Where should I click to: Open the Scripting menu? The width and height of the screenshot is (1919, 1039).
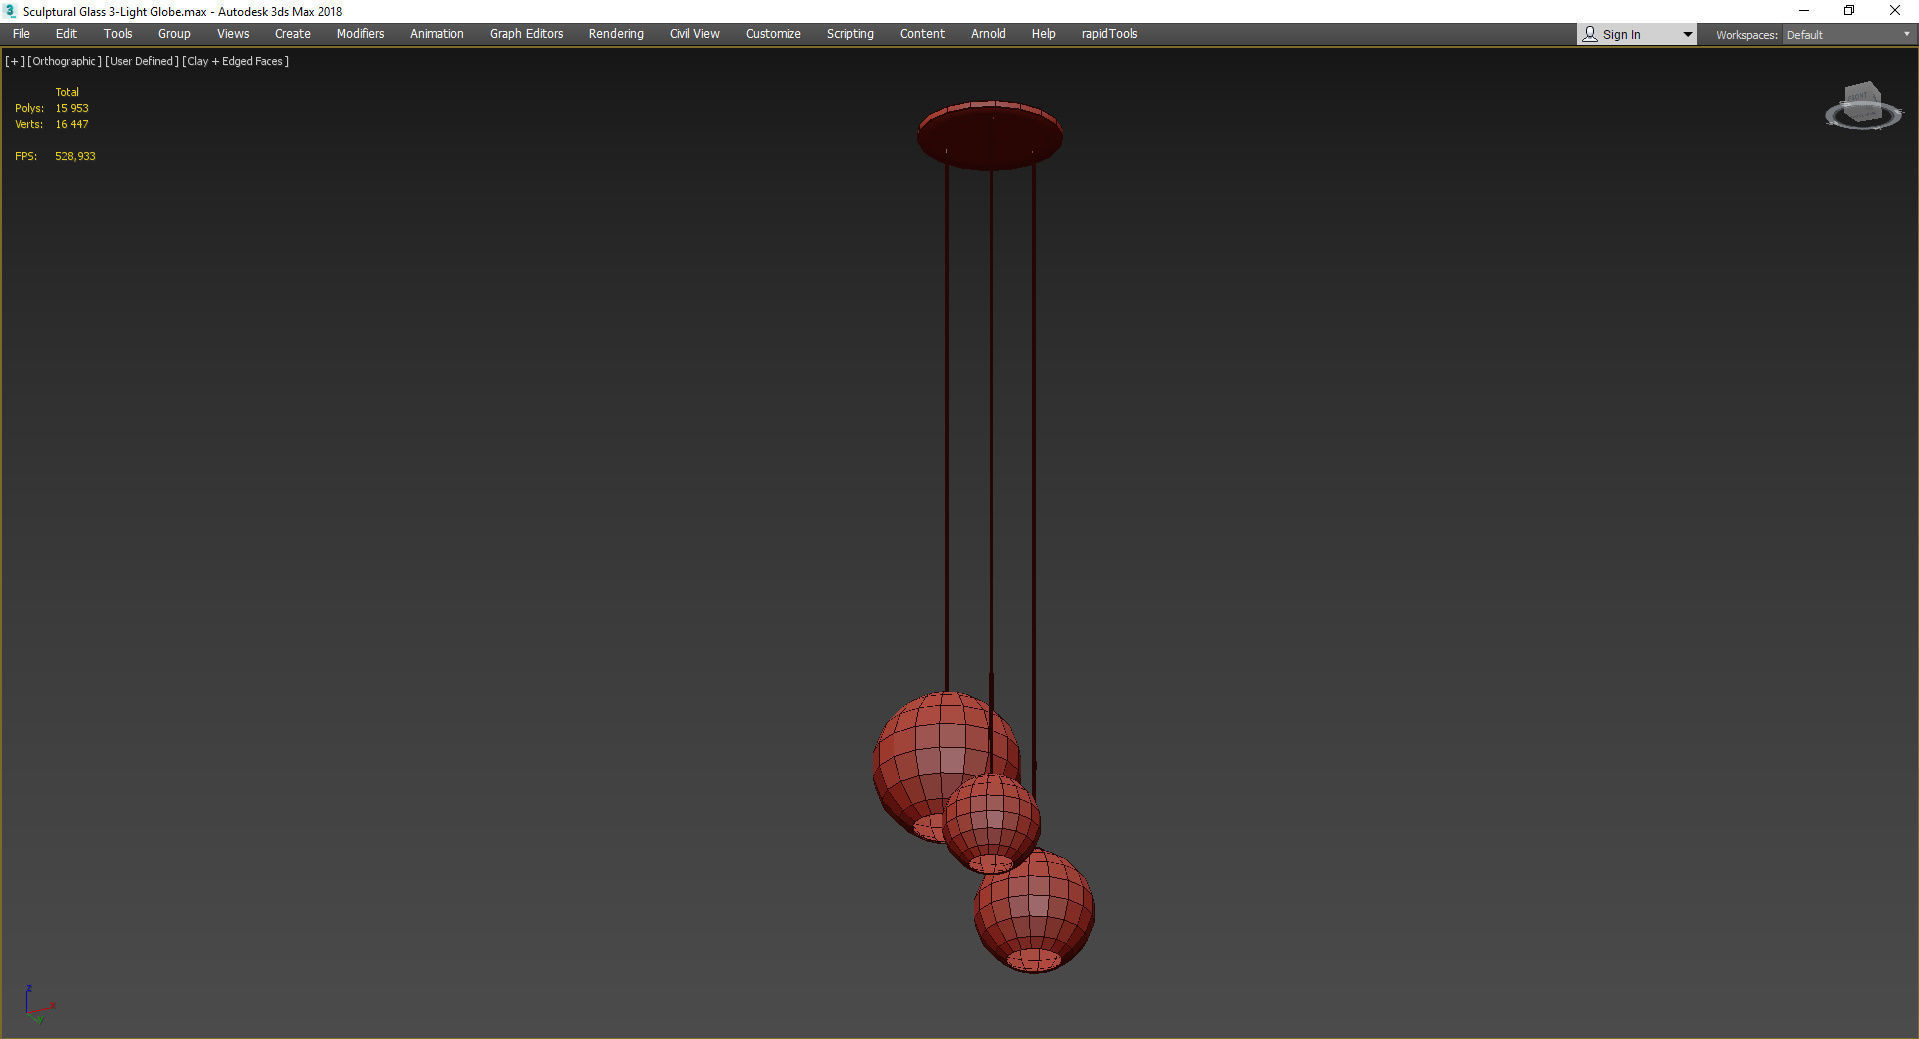(x=850, y=34)
